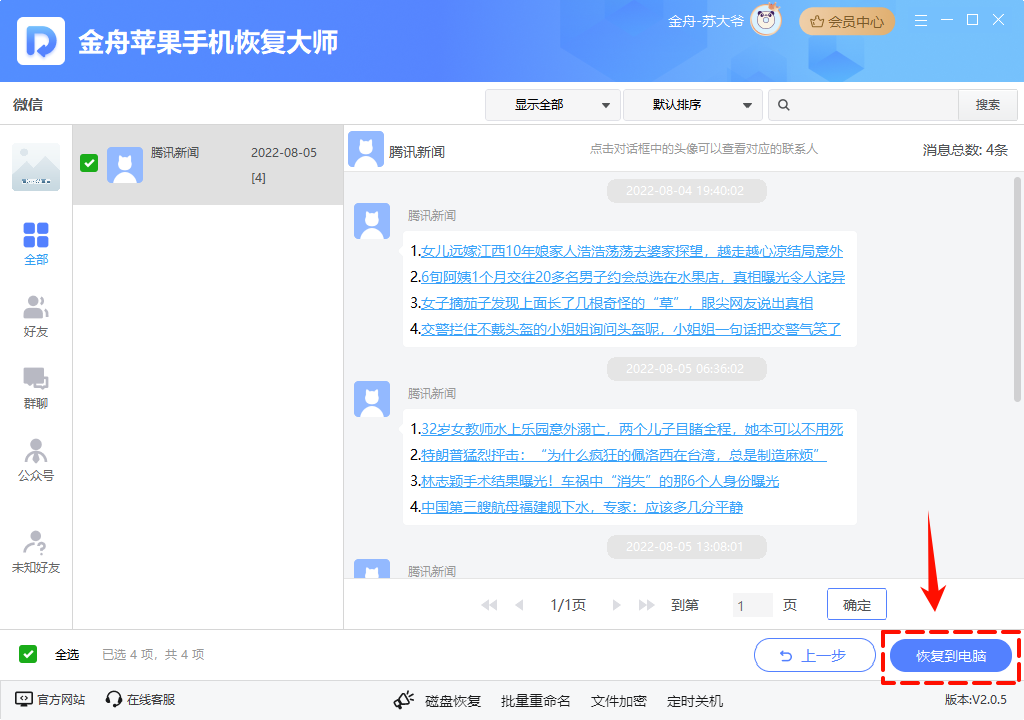
Task: Click sender avatar of the 06:36:02 message
Action: pyautogui.click(x=372, y=399)
